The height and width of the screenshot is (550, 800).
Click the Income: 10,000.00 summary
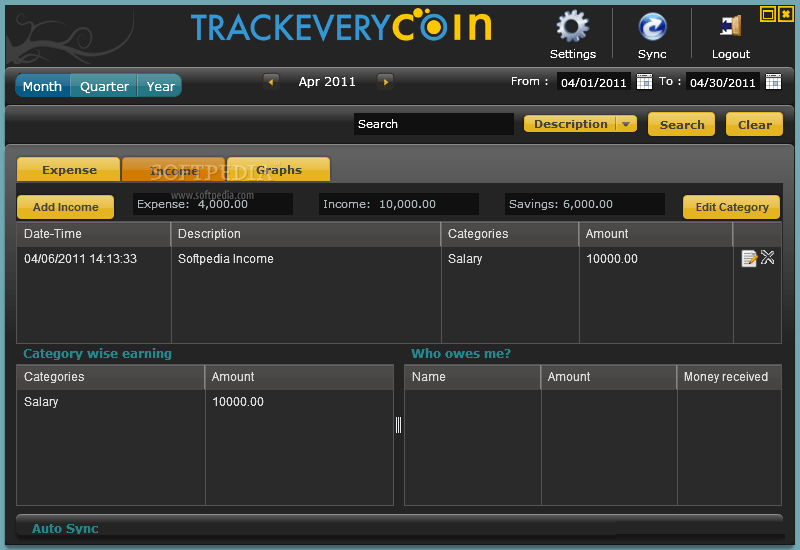(x=399, y=204)
